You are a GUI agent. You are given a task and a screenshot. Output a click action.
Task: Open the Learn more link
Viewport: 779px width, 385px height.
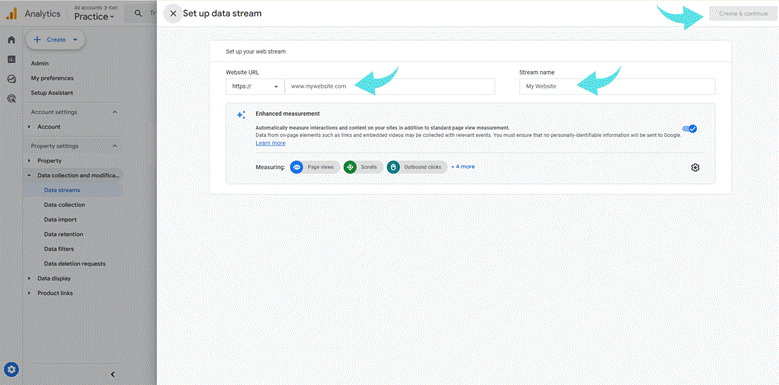tap(270, 143)
